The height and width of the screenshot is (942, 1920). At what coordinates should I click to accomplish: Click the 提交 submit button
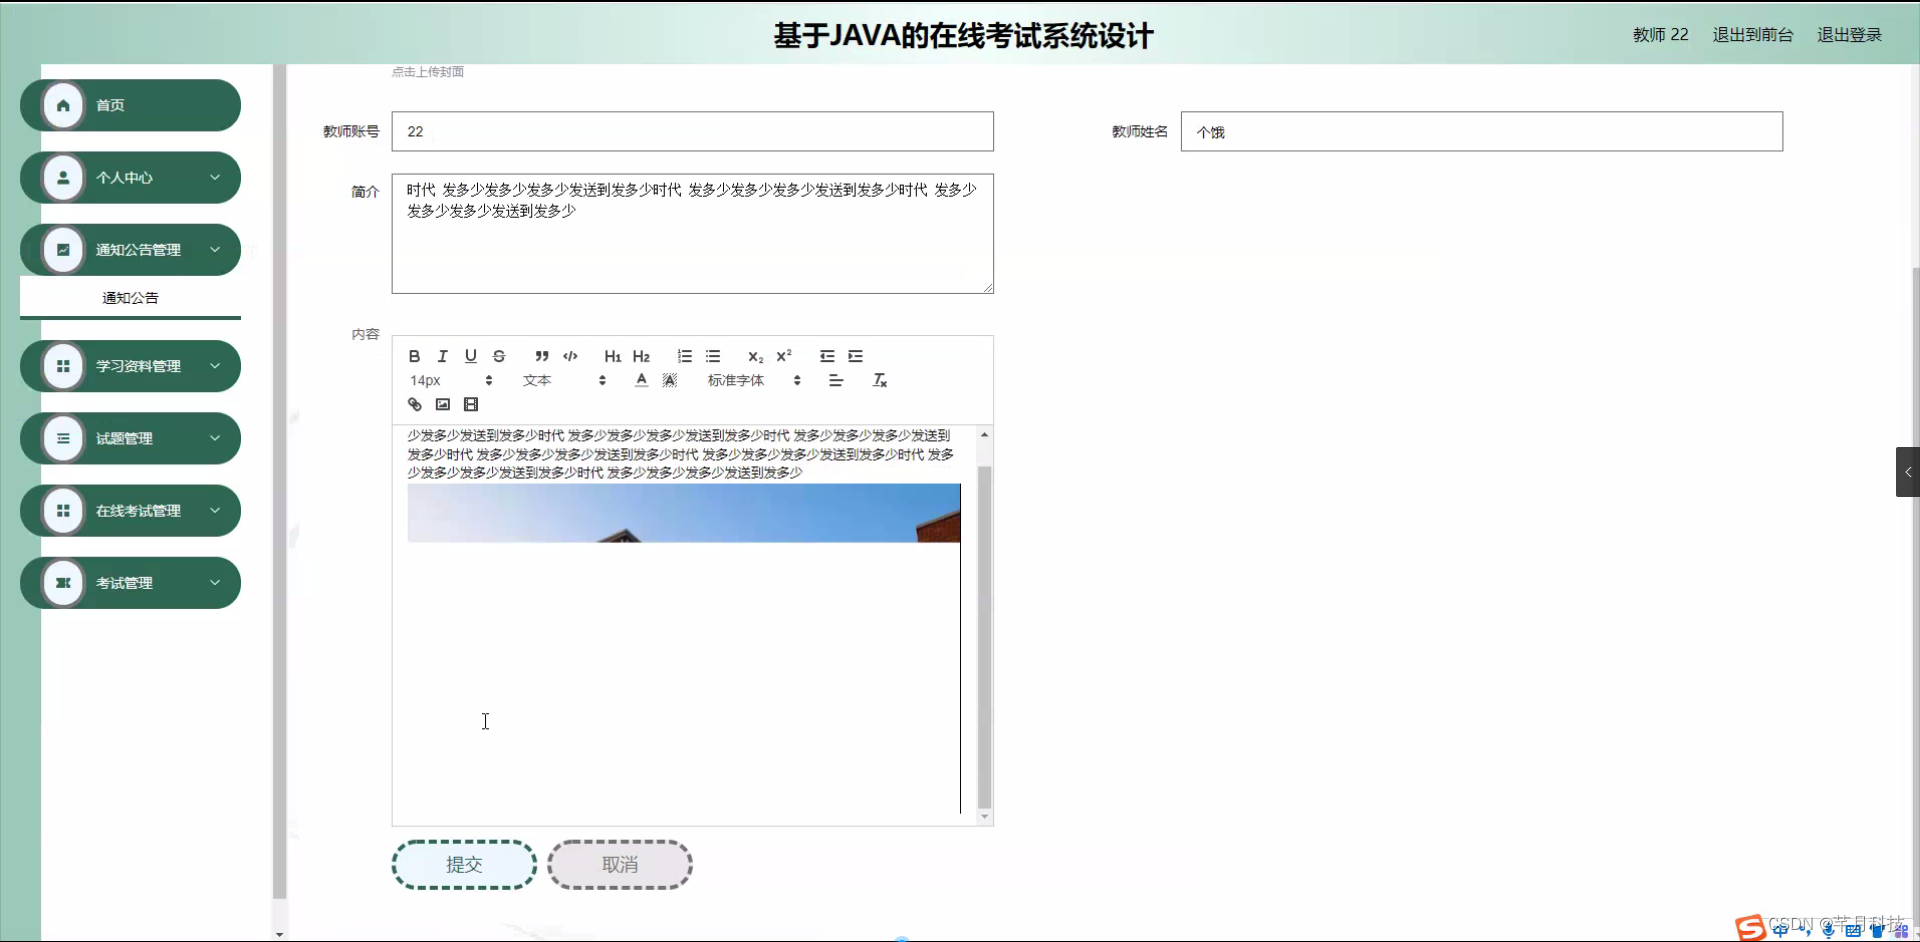click(463, 864)
